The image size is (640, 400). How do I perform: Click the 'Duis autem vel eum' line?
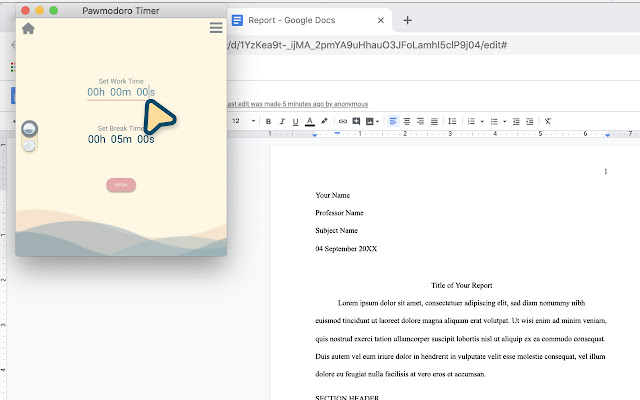[x=460, y=356]
